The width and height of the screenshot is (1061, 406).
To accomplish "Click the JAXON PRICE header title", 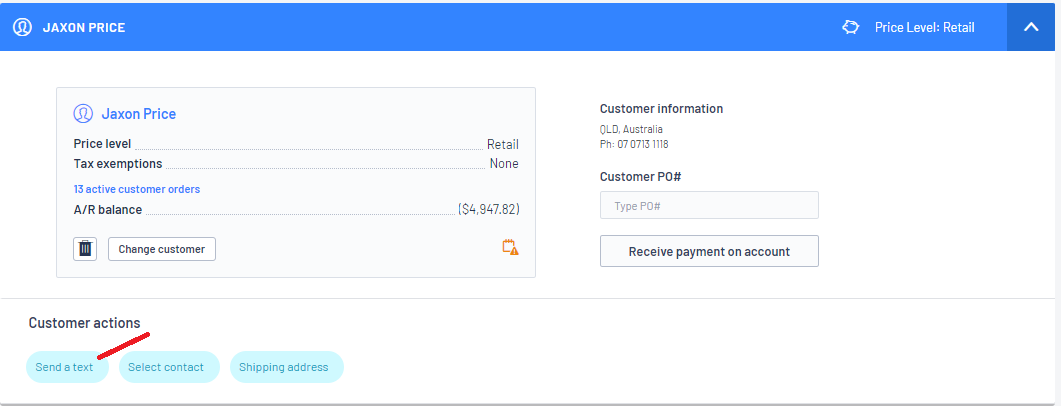I will 84,27.
